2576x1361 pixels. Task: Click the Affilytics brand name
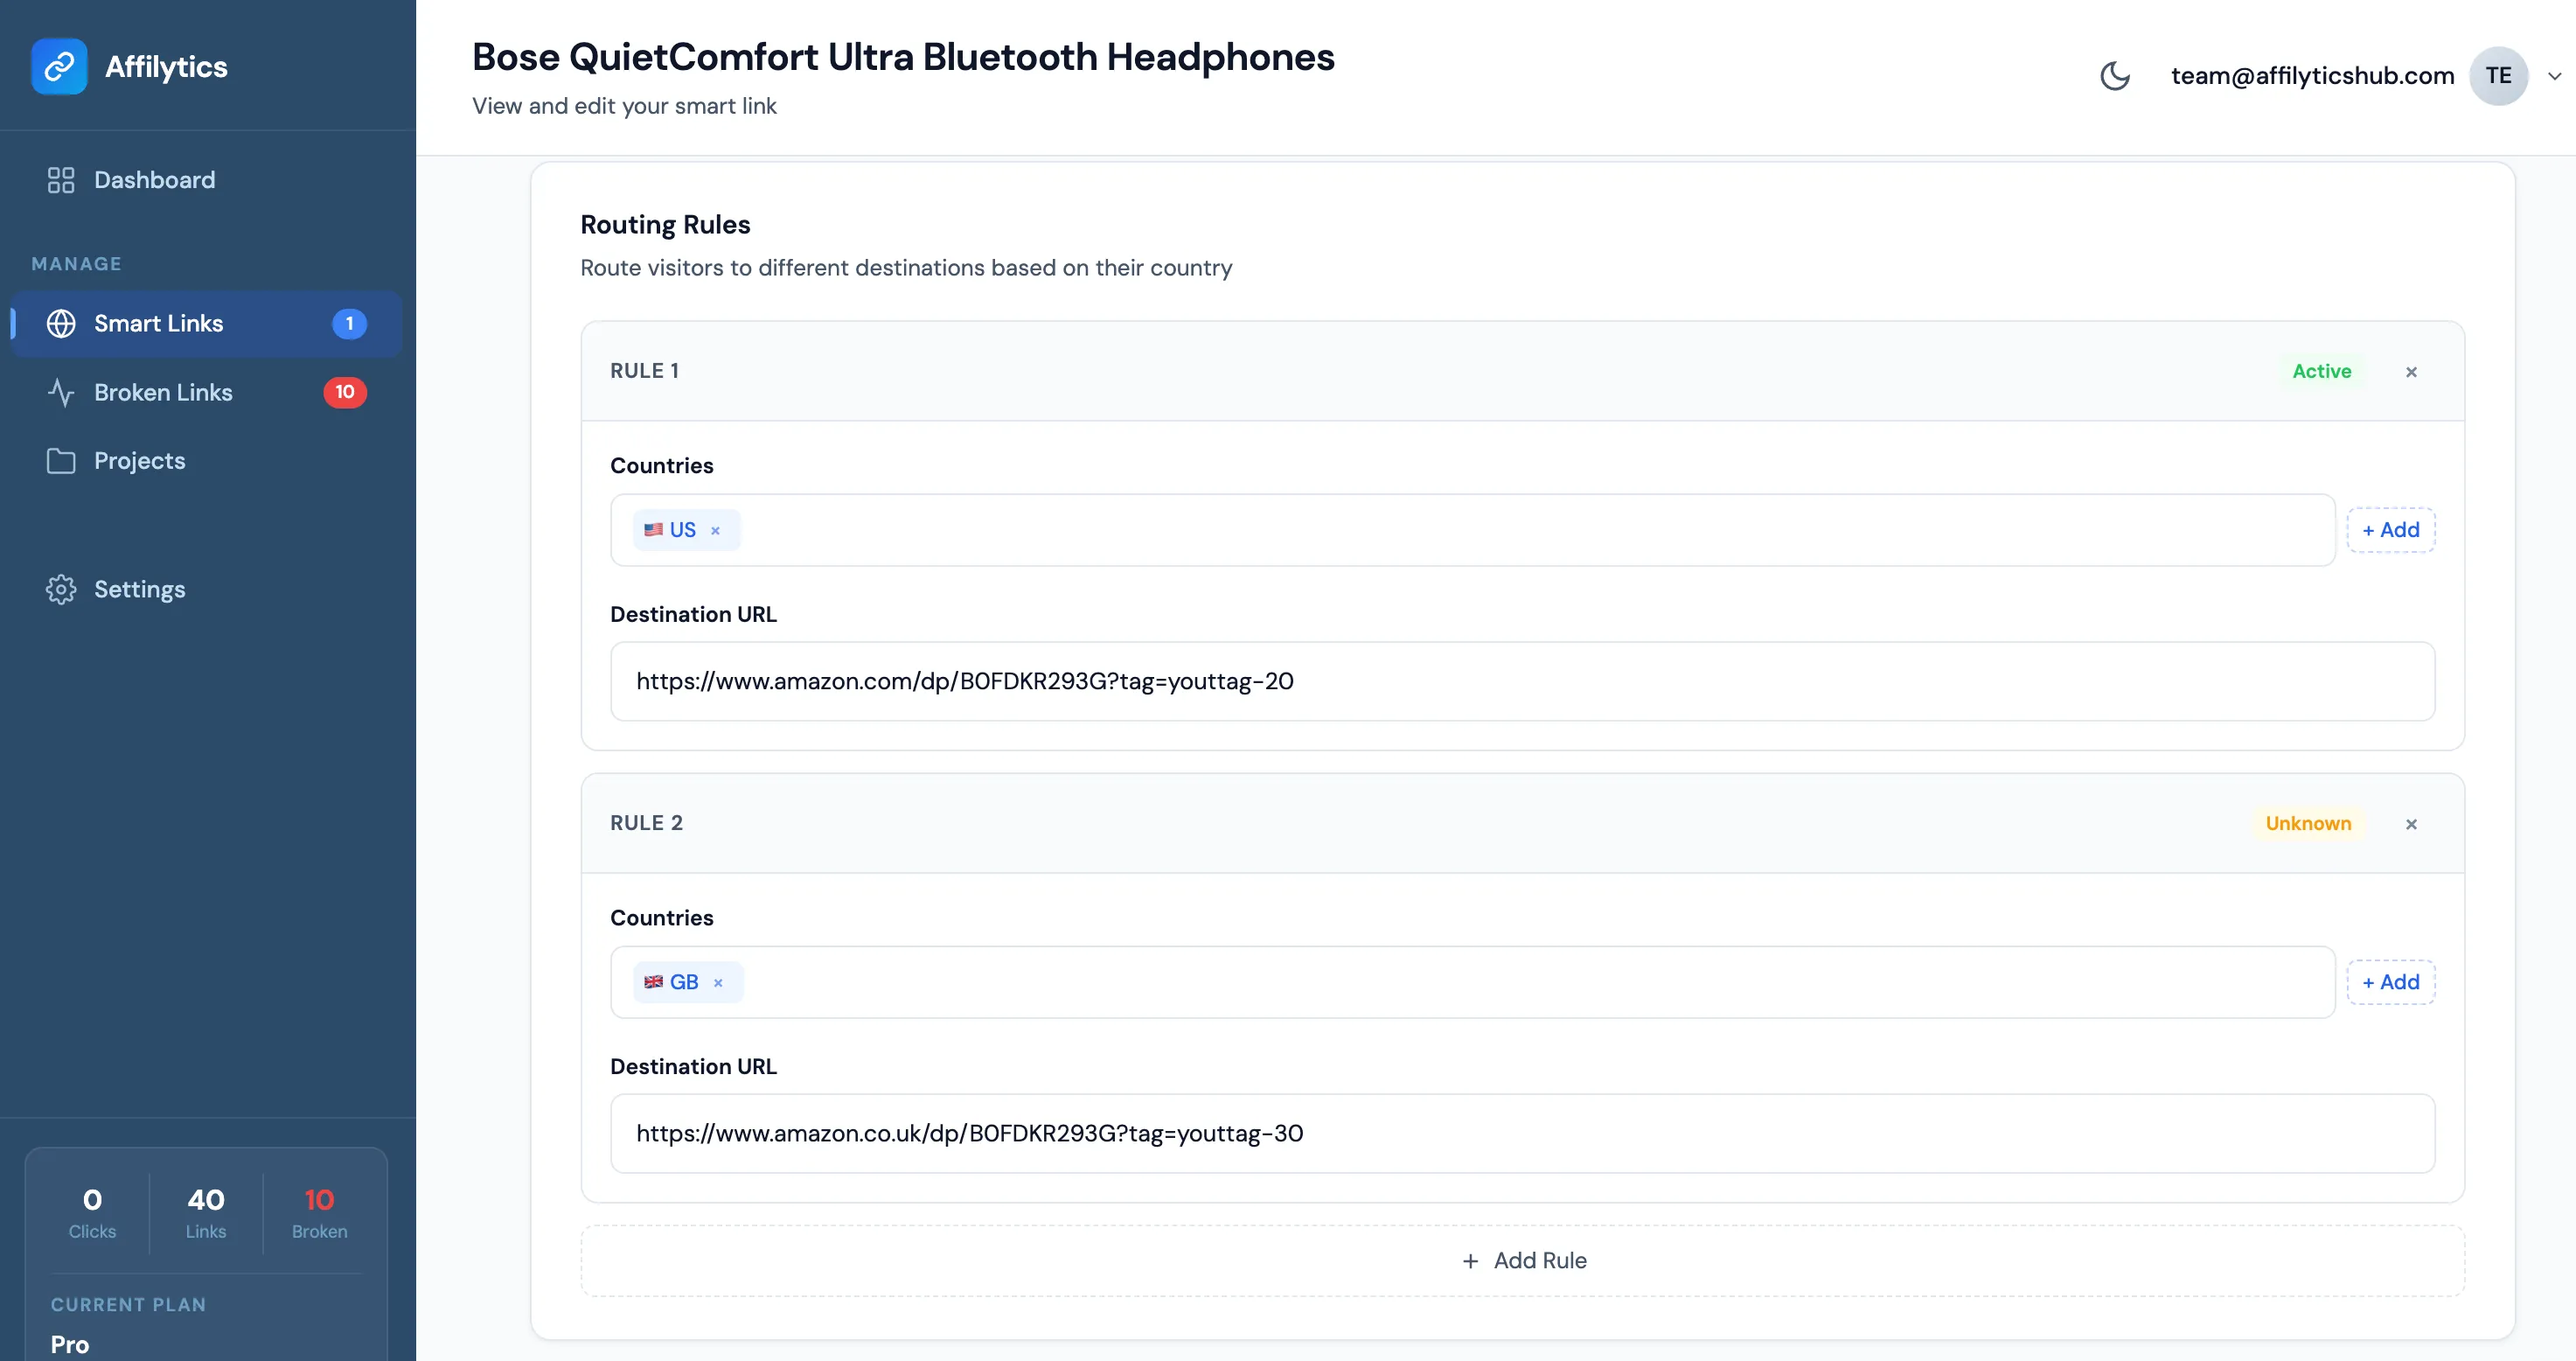(x=166, y=67)
